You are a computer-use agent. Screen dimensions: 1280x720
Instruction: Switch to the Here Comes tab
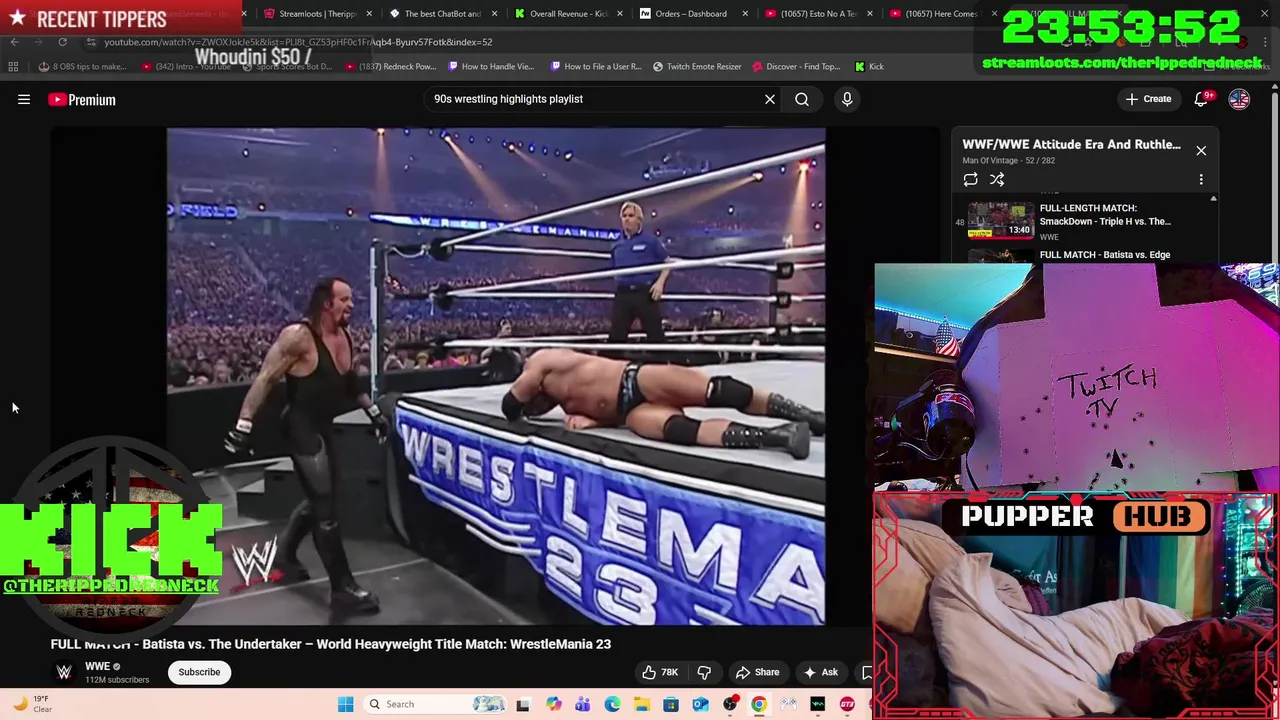(x=941, y=14)
